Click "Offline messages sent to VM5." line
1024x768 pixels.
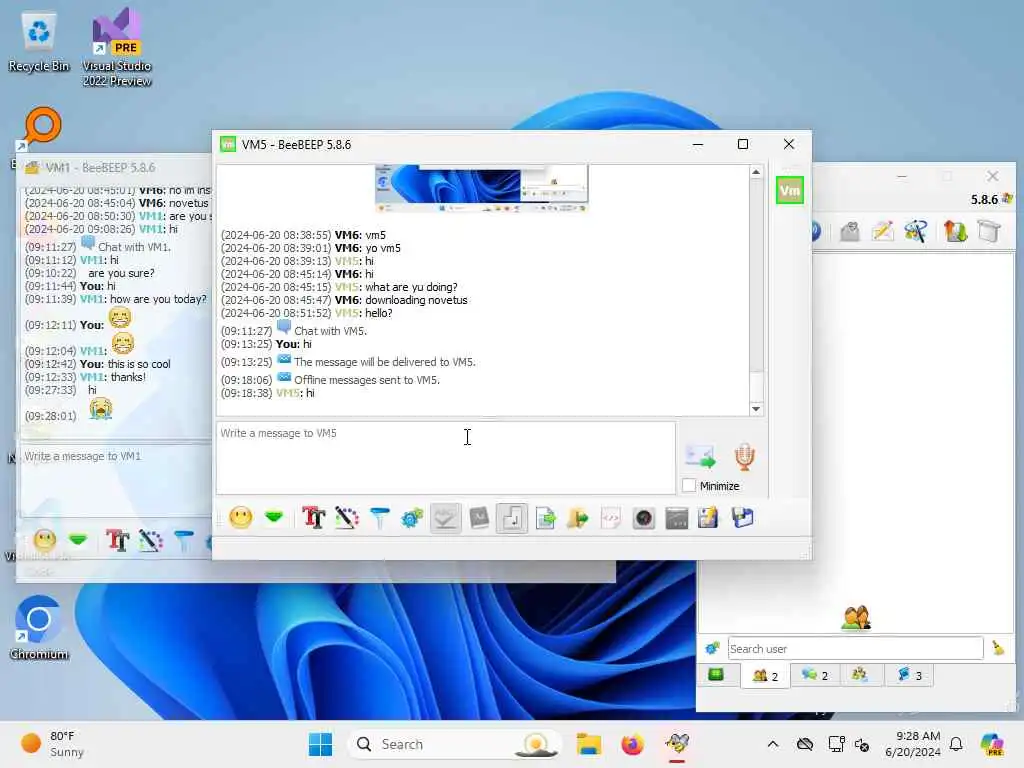pos(367,380)
